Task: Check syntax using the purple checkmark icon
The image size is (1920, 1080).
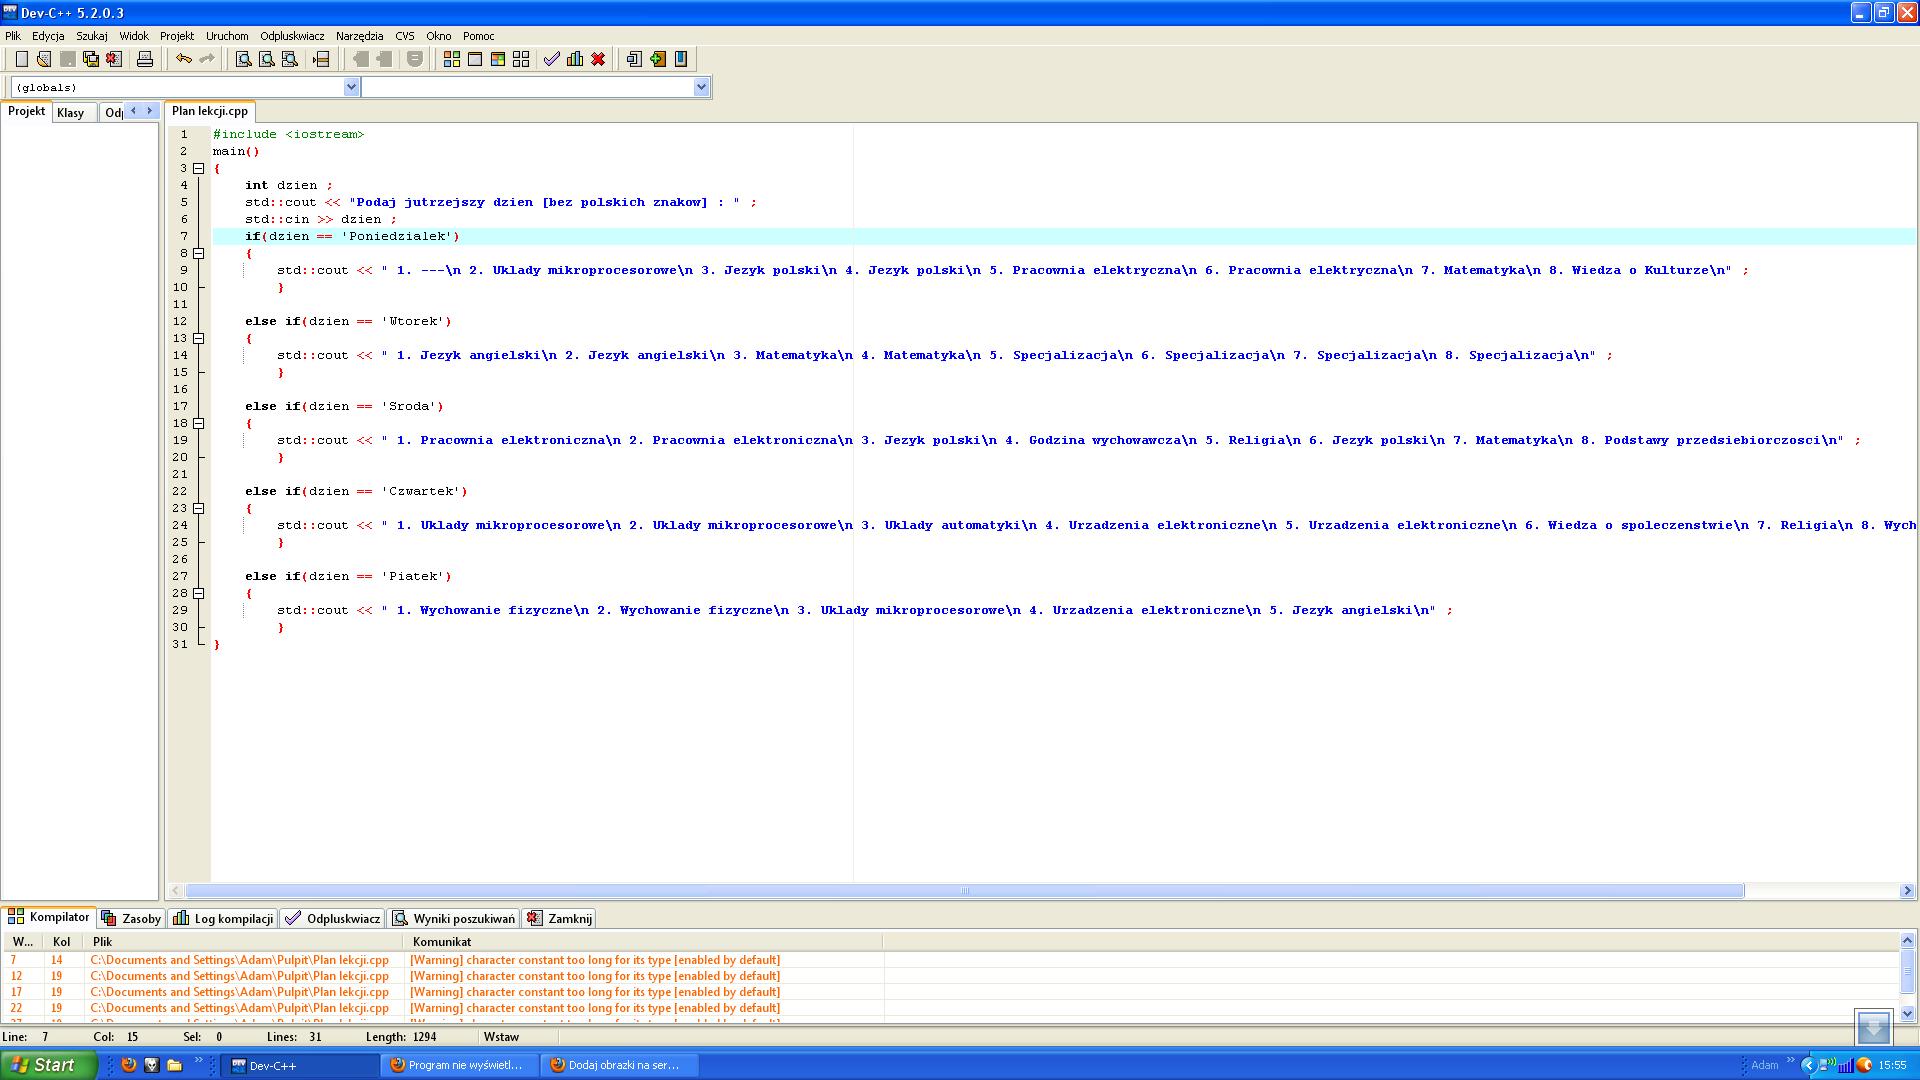Action: click(x=552, y=59)
